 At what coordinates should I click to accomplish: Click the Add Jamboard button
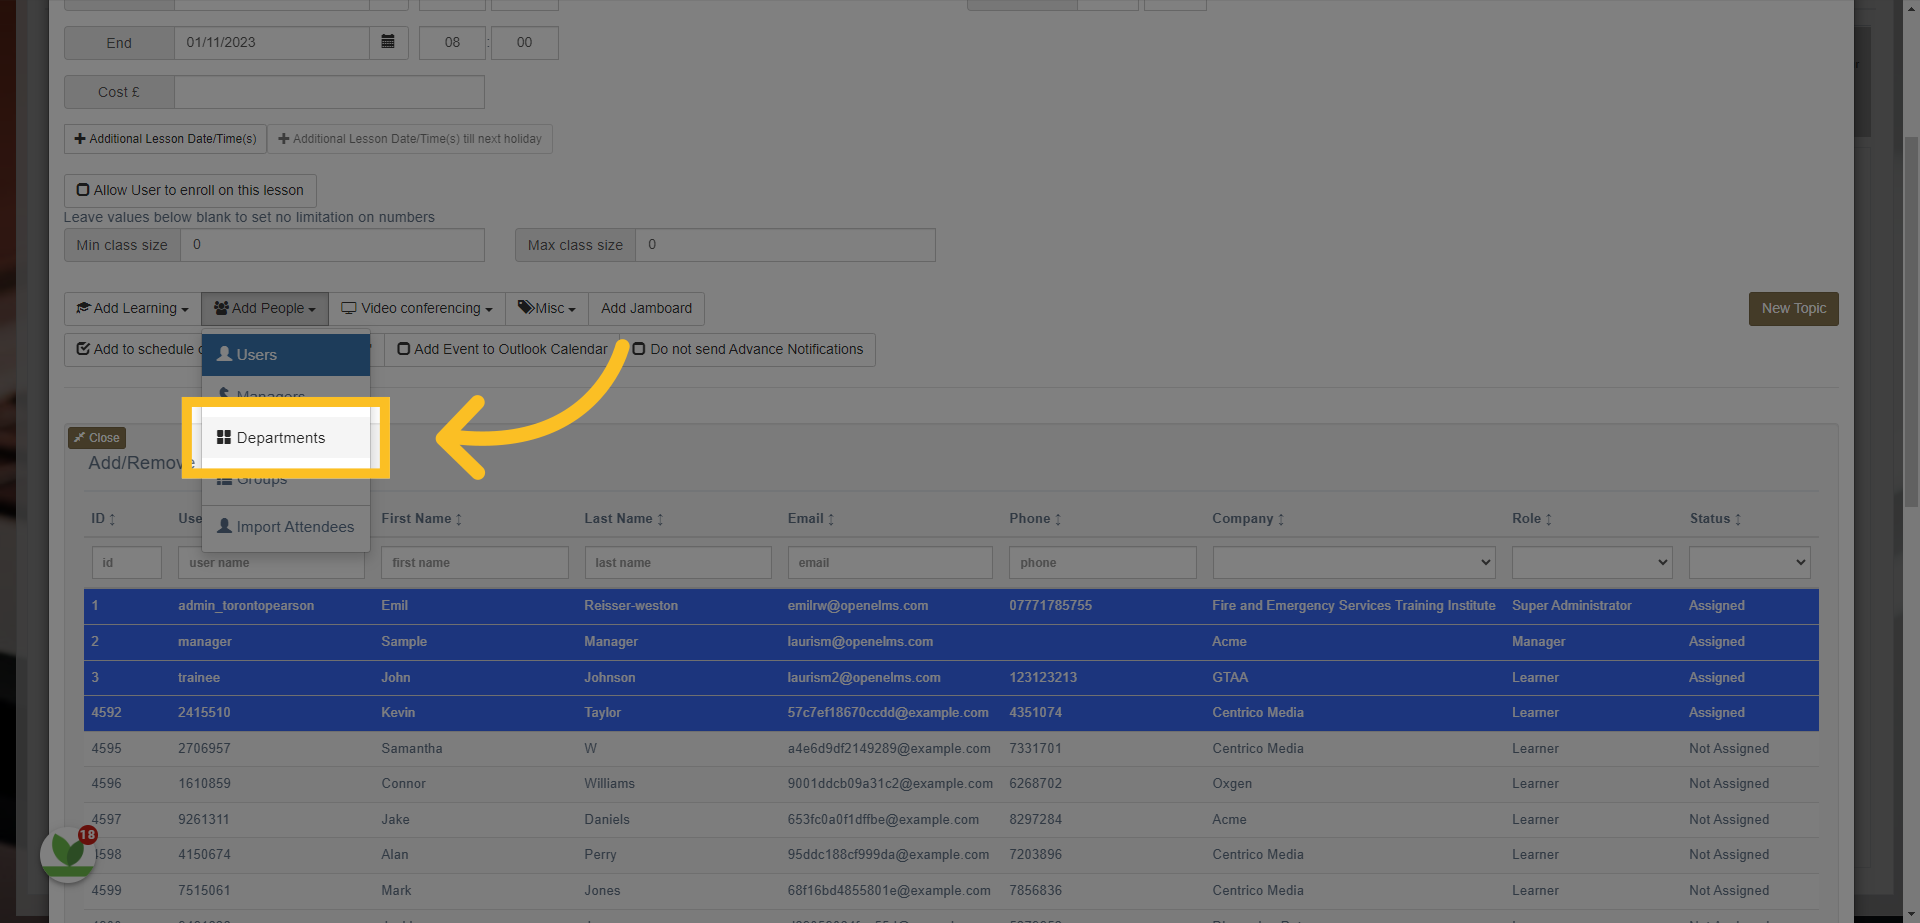[646, 309]
